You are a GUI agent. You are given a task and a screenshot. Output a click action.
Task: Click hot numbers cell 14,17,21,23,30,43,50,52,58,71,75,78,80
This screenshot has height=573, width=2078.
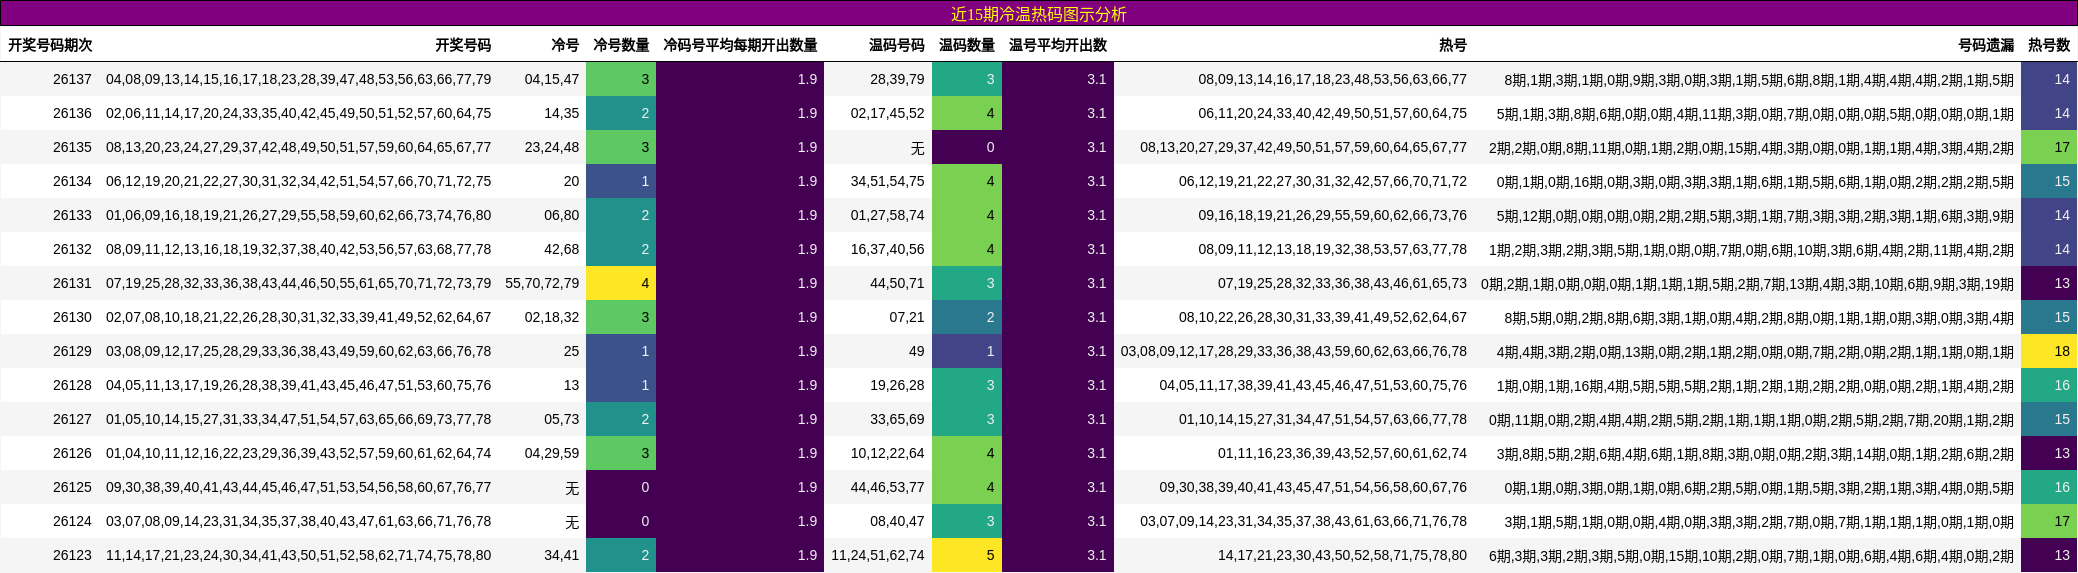pyautogui.click(x=1342, y=555)
